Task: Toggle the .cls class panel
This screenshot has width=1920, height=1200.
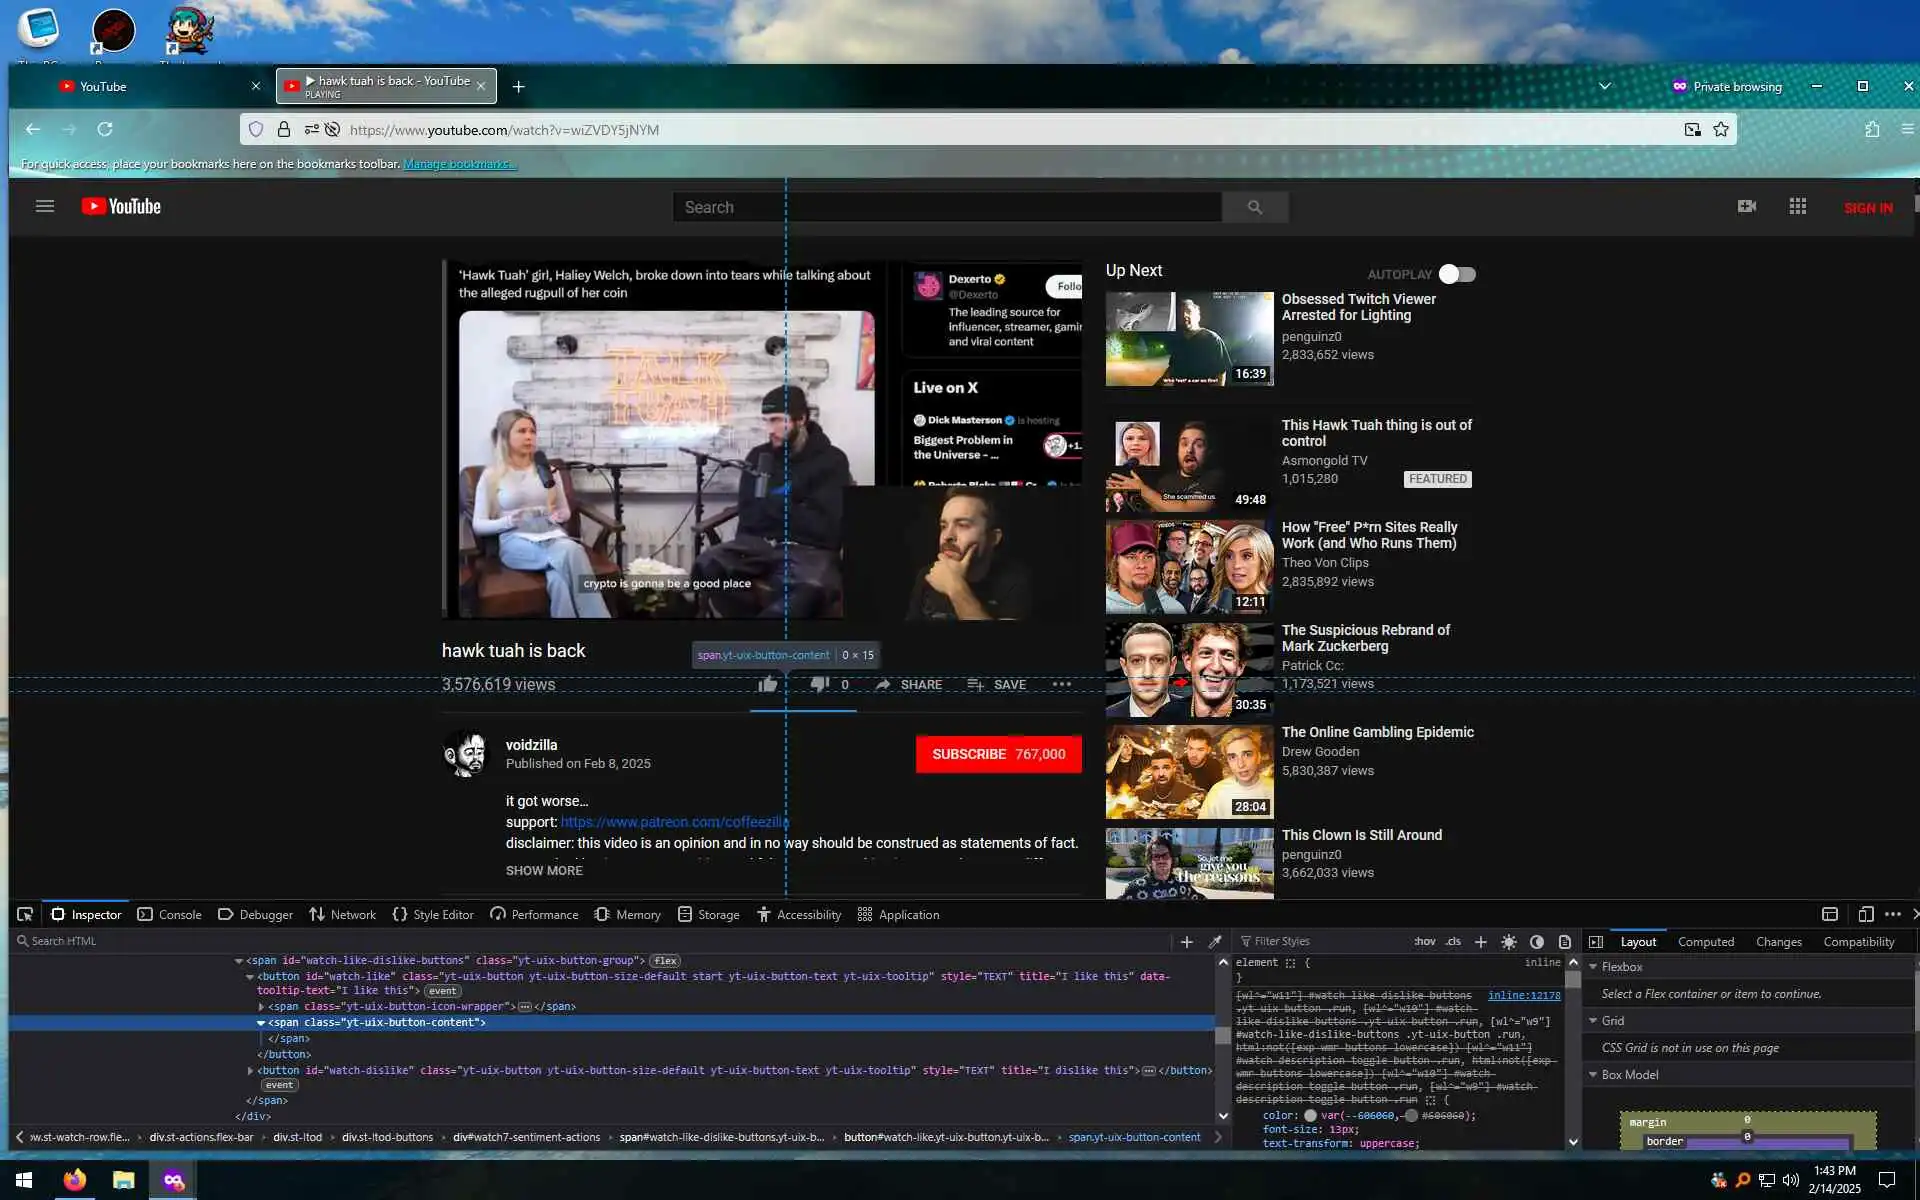Action: pos(1453,941)
